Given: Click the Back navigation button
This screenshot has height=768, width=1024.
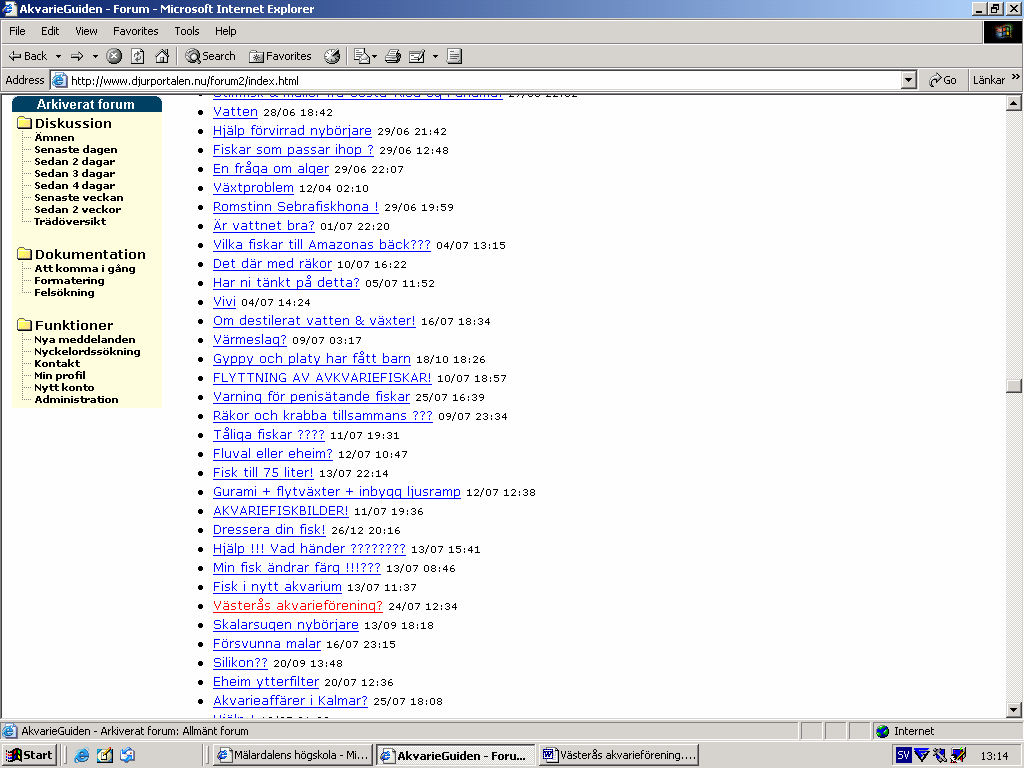Looking at the screenshot, I should pos(27,56).
